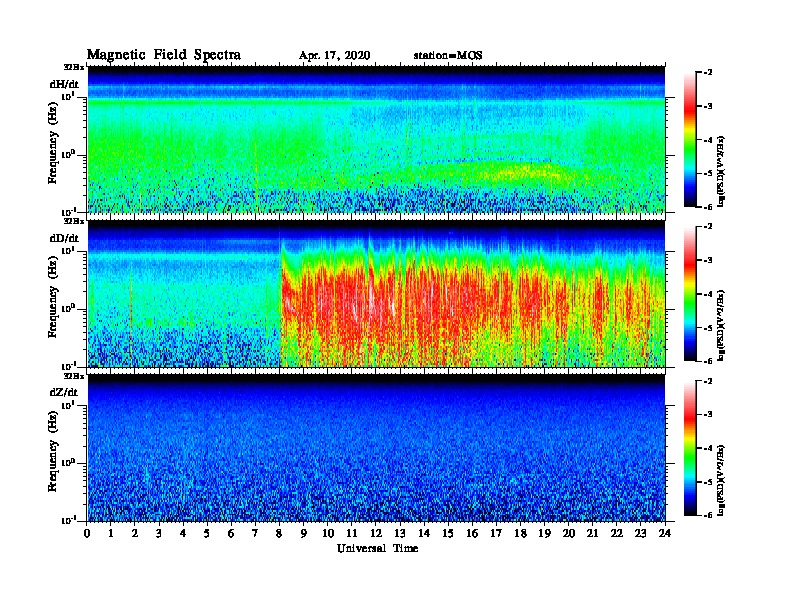Click the "dZ/dt" panel label

click(x=64, y=392)
